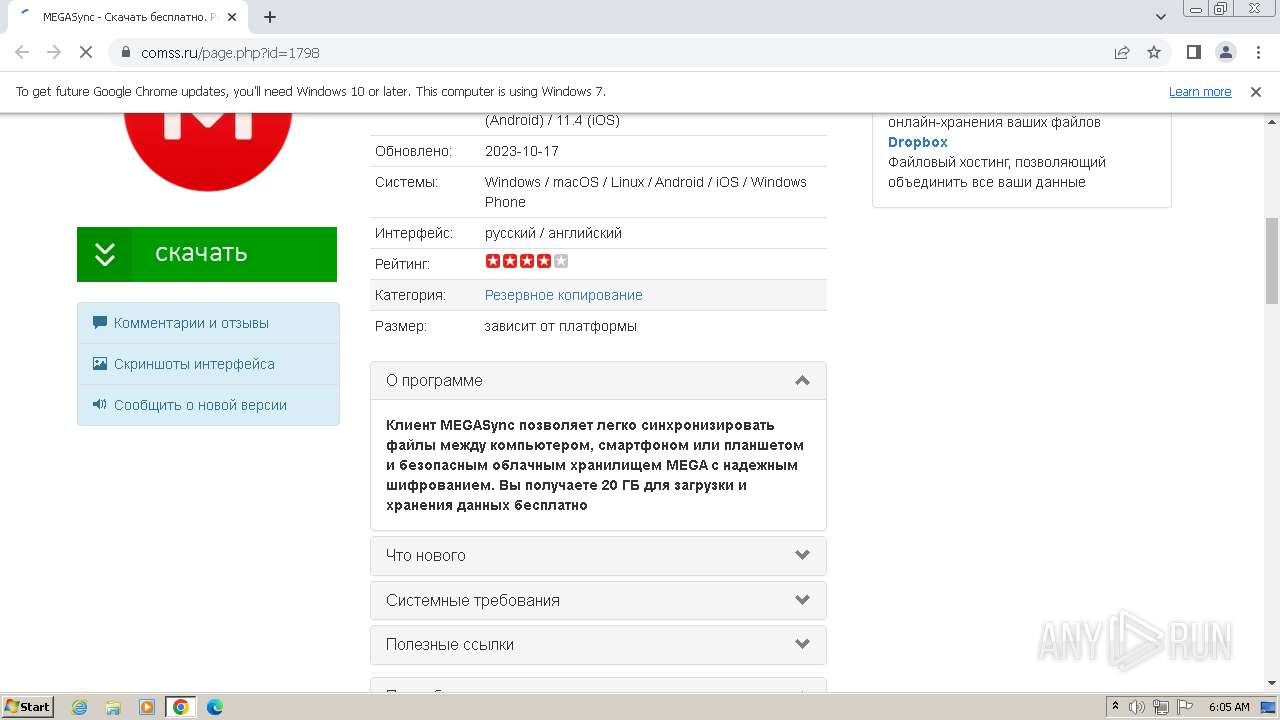Click the browser forward arrow
This screenshot has height=720, width=1280.
[x=54, y=52]
